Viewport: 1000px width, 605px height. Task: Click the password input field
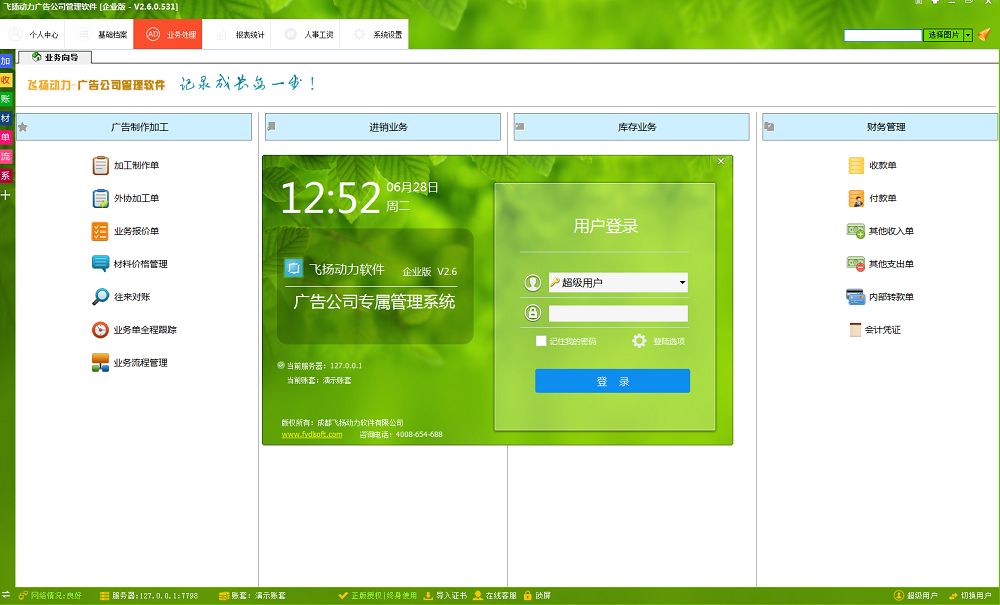point(618,314)
